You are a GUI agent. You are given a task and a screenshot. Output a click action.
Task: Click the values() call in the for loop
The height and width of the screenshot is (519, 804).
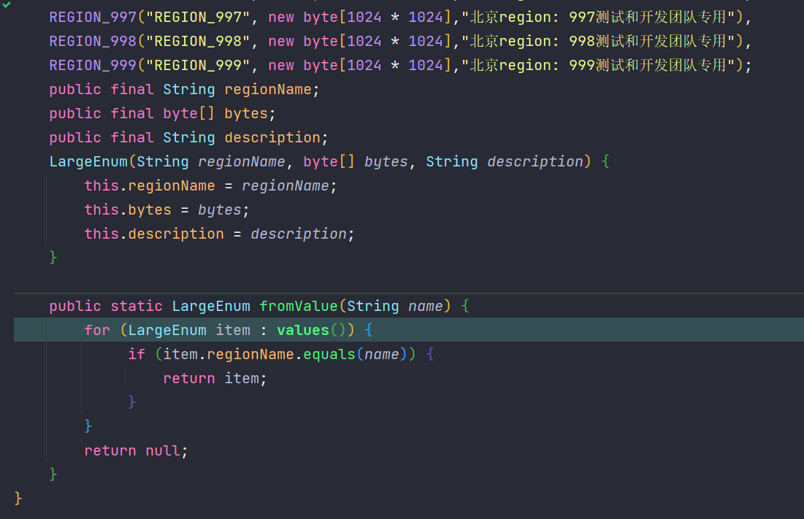311,330
